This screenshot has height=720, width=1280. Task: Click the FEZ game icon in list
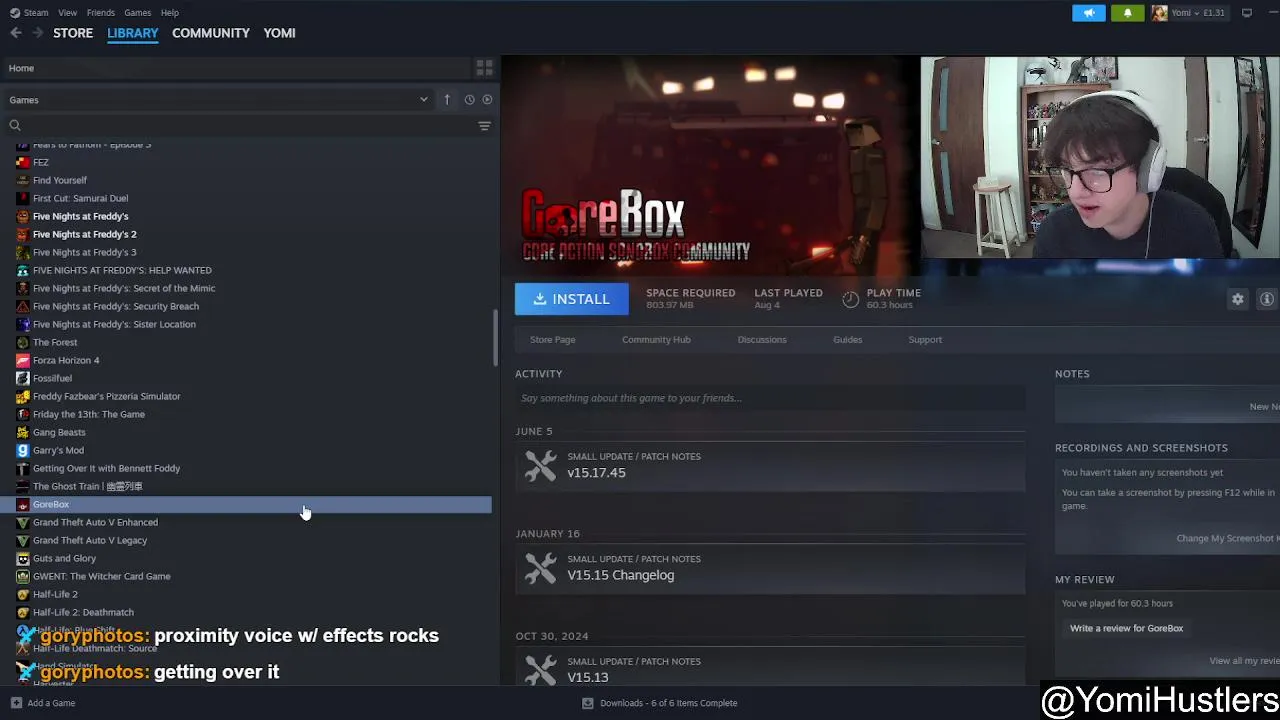point(22,162)
